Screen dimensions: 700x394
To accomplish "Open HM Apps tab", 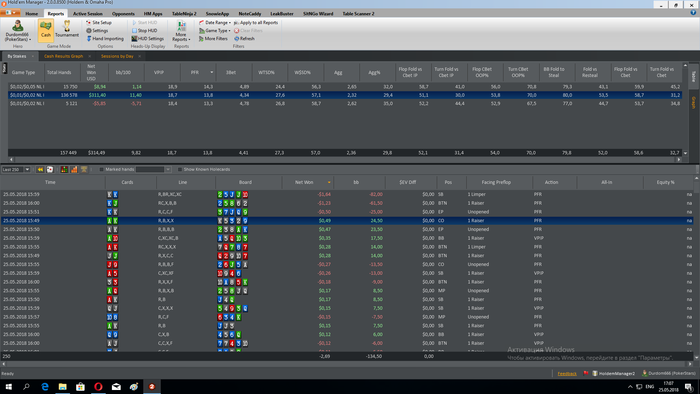I will [153, 13].
